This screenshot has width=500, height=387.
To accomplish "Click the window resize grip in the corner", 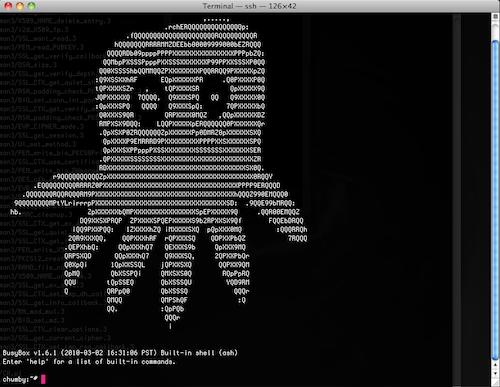I will pyautogui.click(x=496, y=382).
